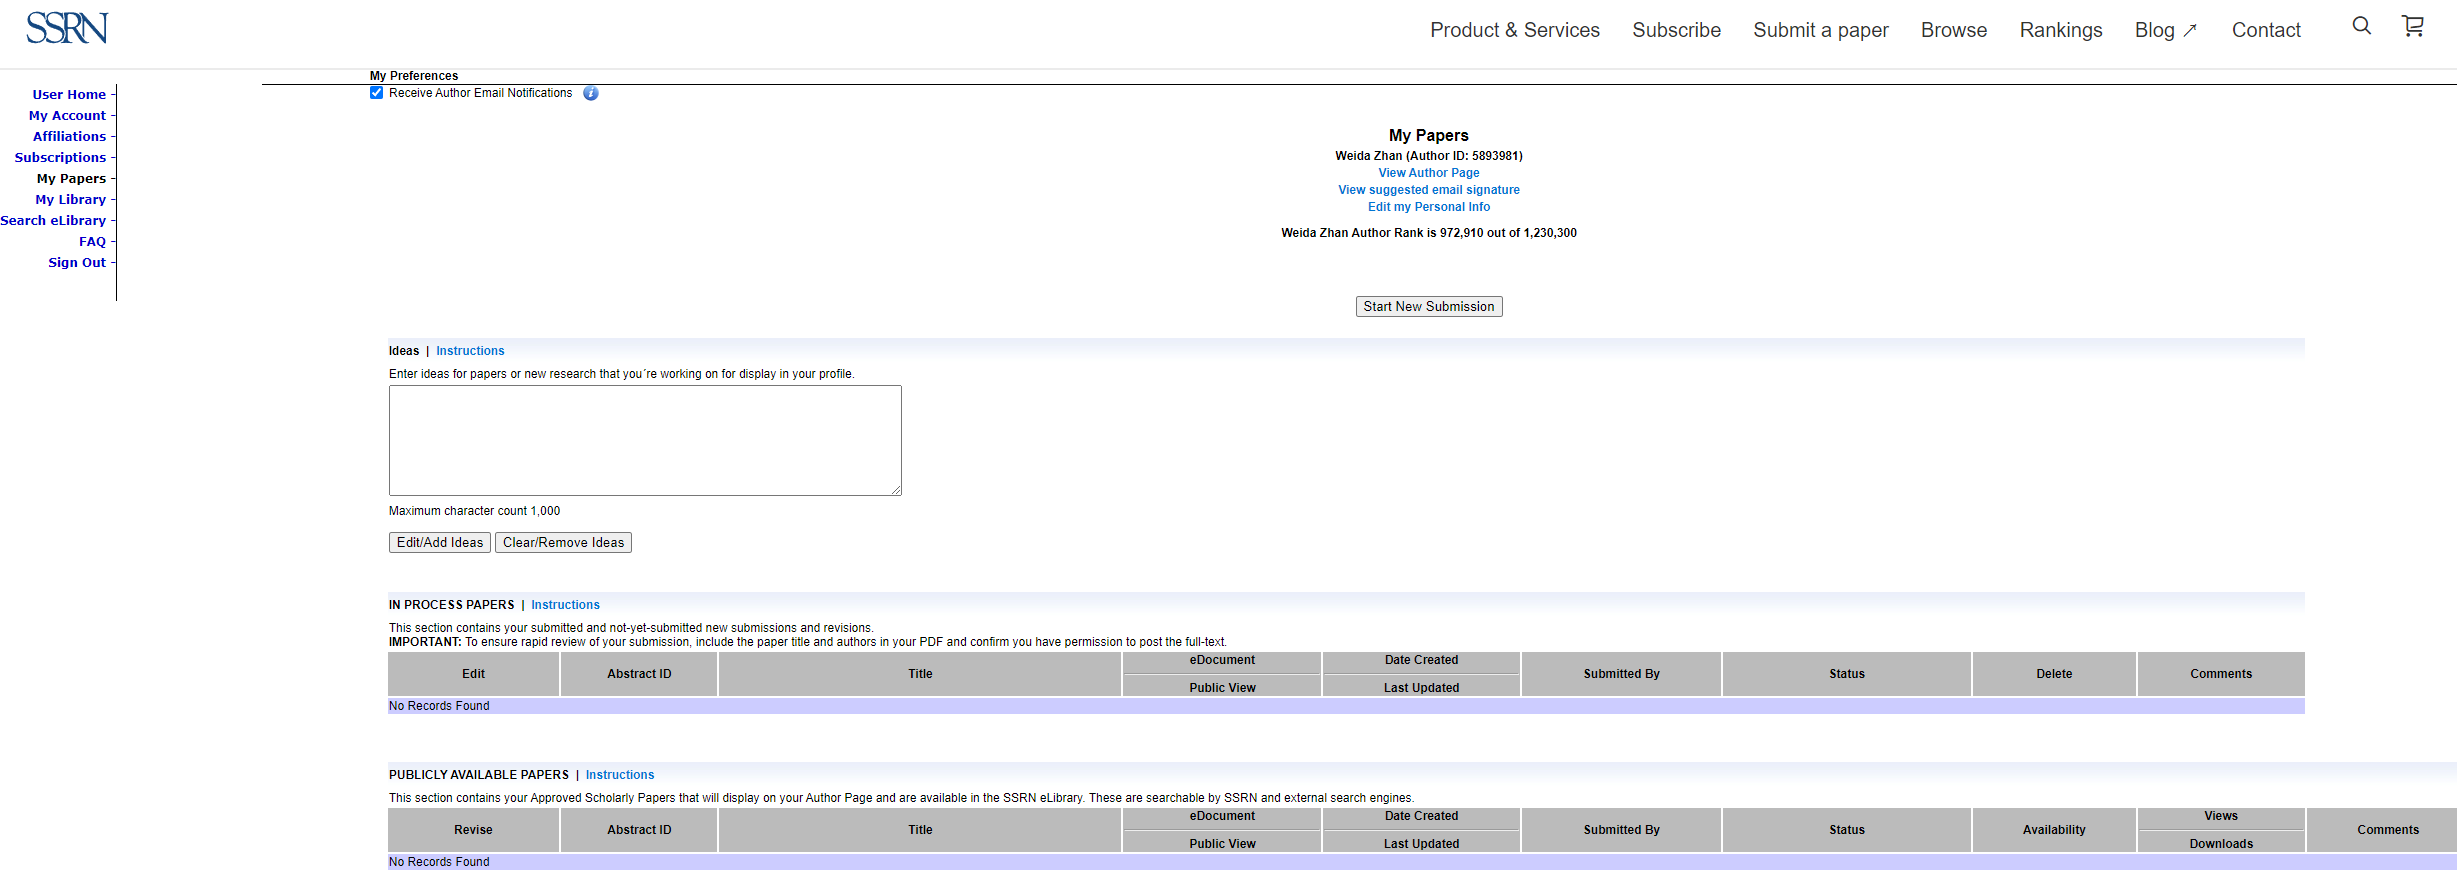Viewport: 2457px width, 888px height.
Task: Open My Account in sidebar
Action: click(67, 116)
